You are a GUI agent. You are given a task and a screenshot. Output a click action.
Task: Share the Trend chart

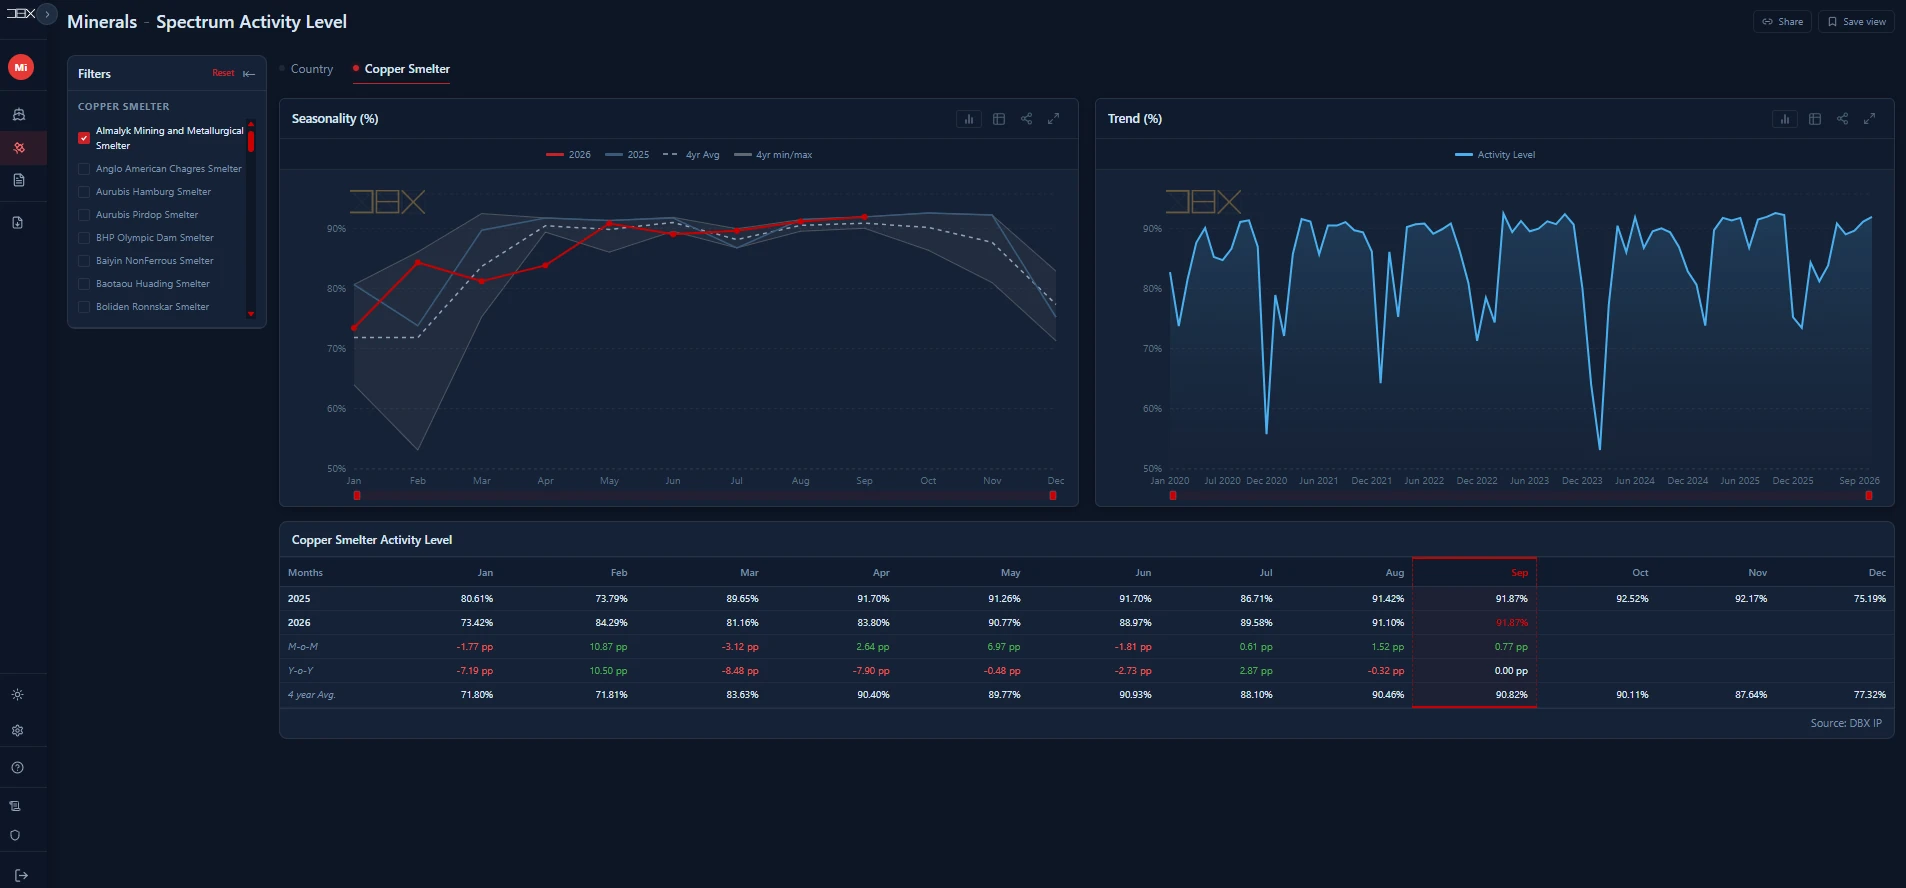[1842, 119]
